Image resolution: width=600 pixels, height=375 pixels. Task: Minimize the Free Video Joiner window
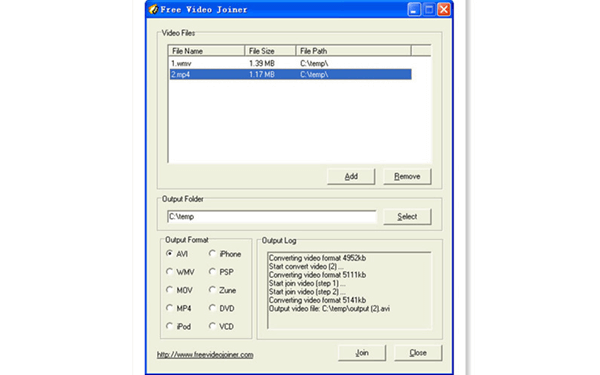tap(414, 10)
